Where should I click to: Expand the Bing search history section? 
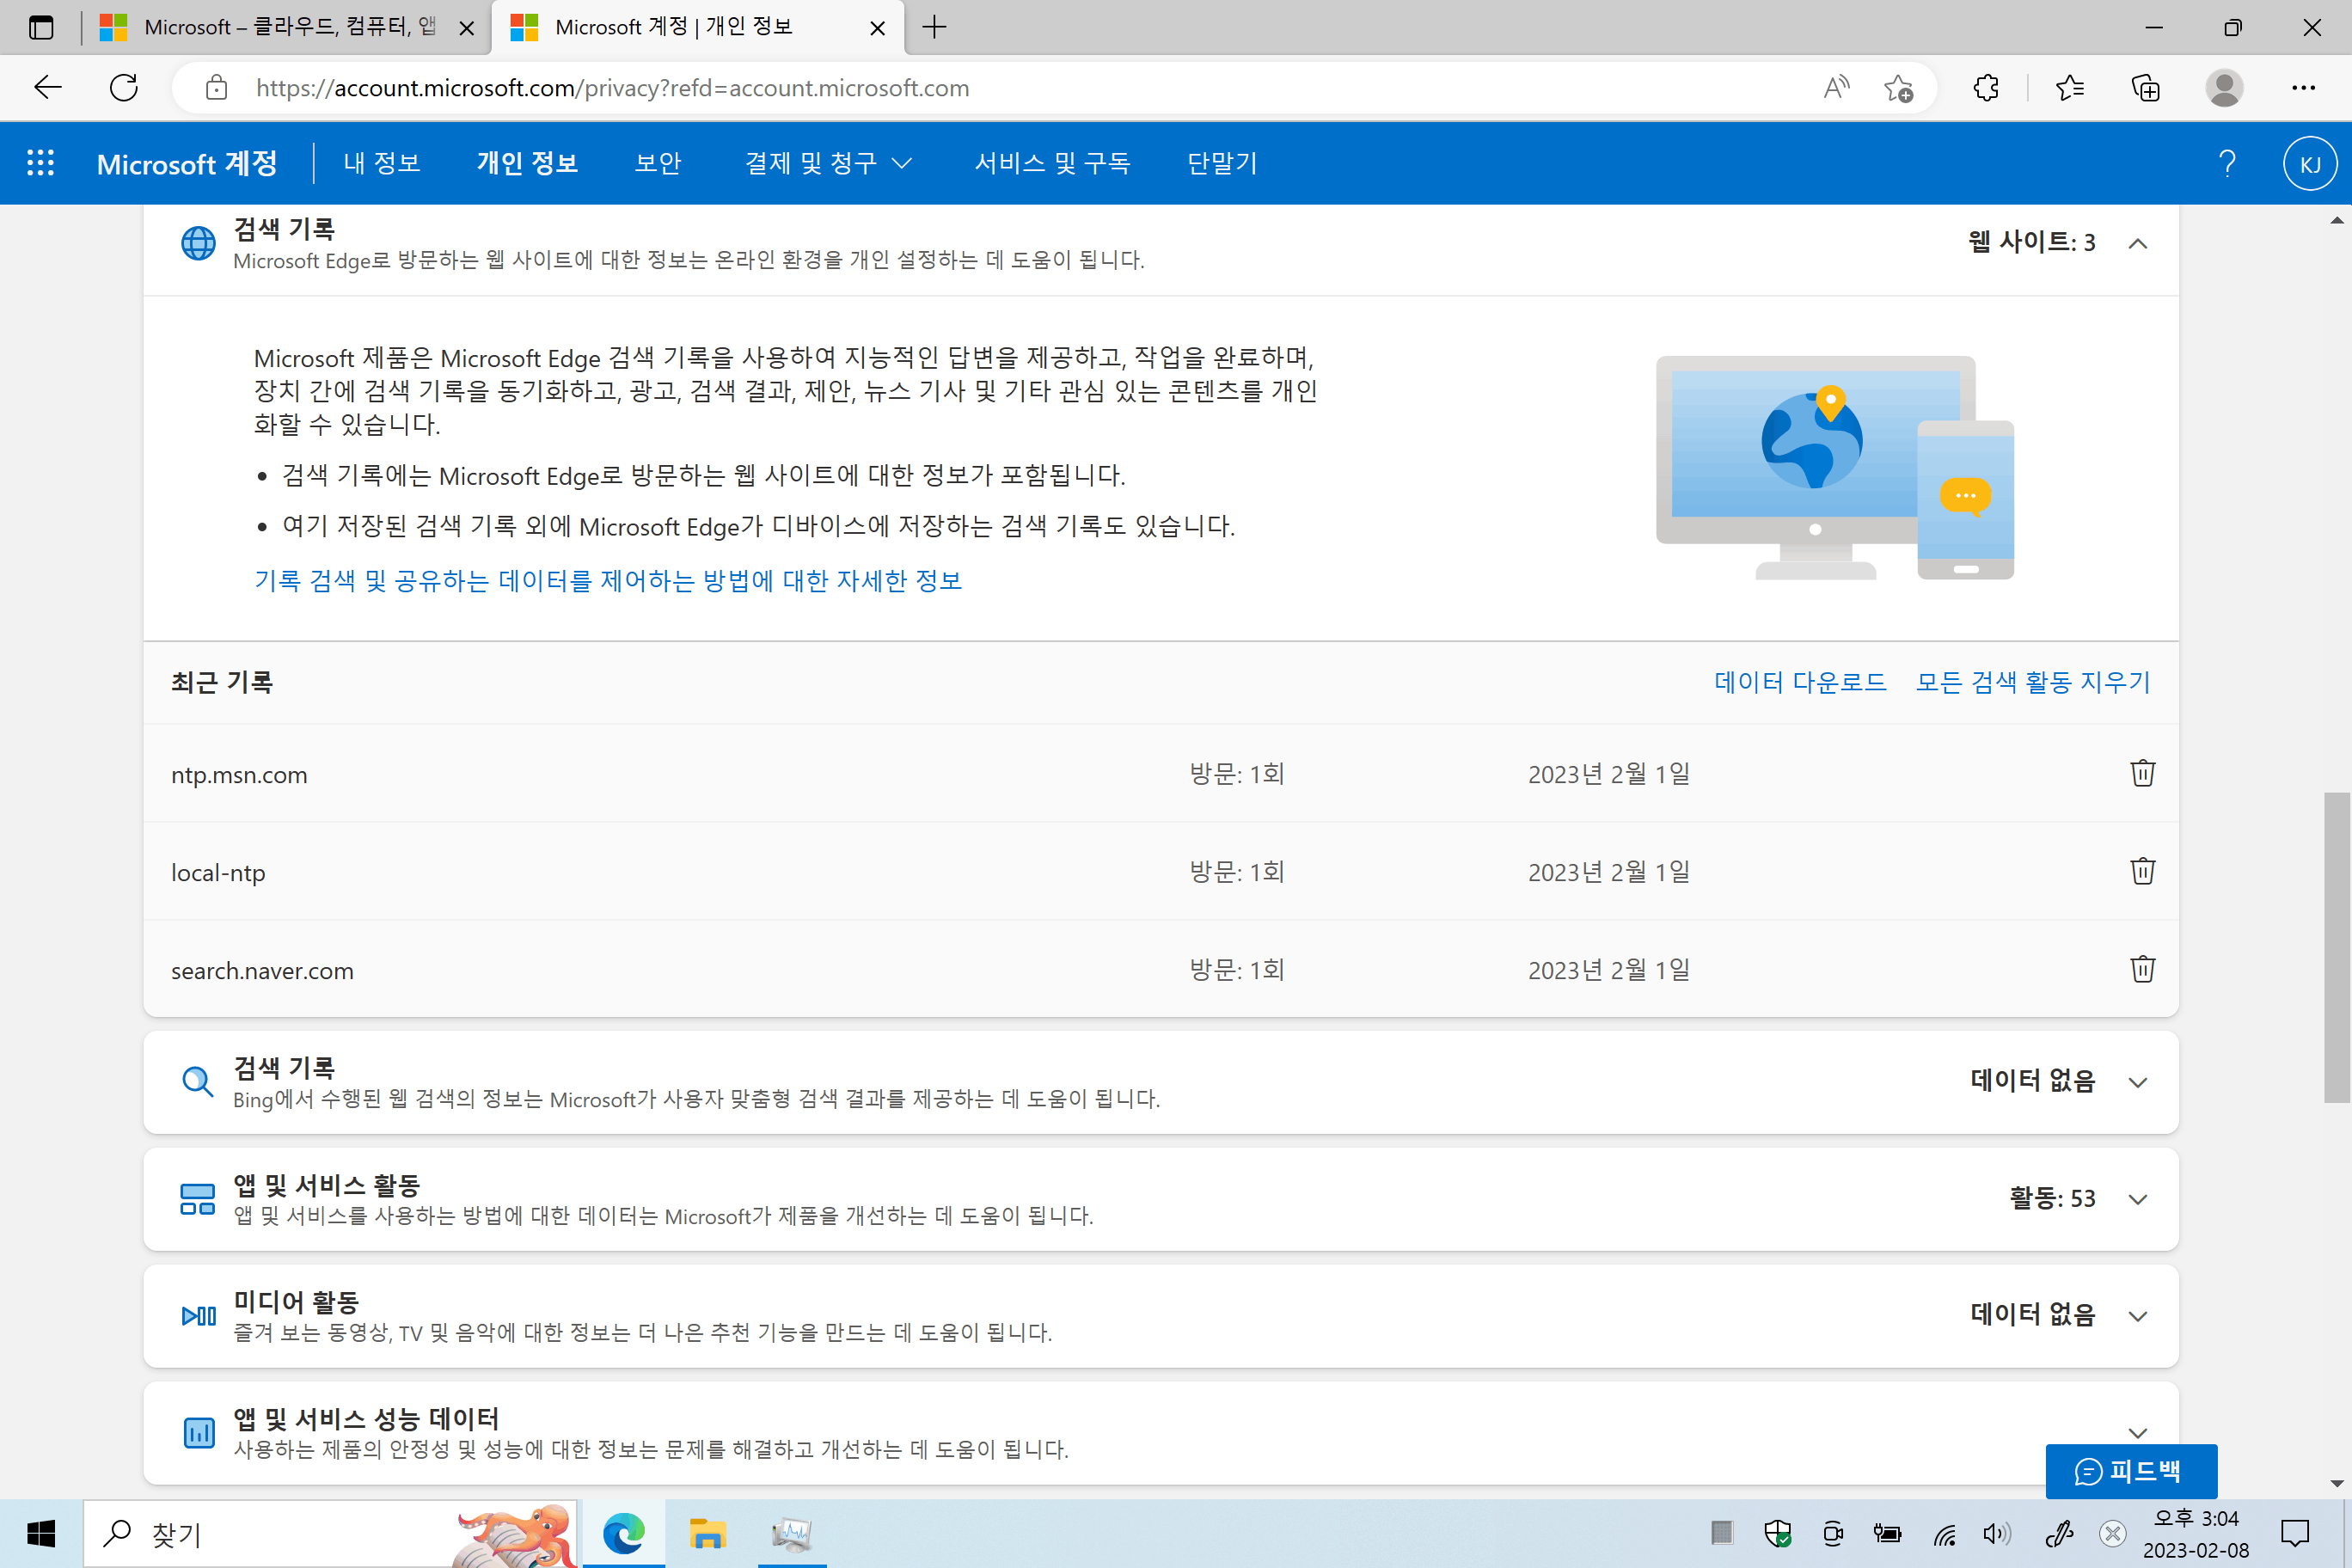tap(2138, 1082)
